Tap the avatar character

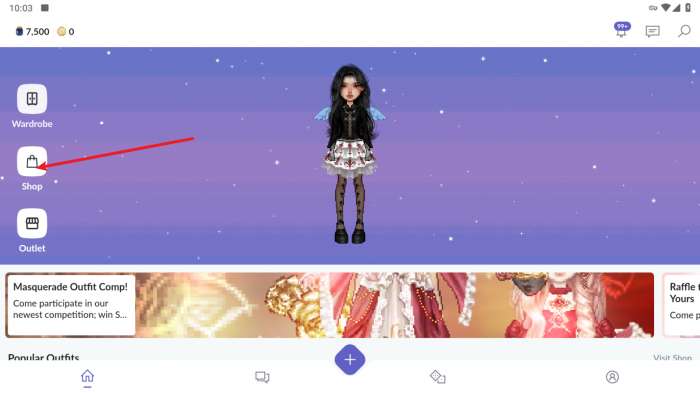pos(350,155)
